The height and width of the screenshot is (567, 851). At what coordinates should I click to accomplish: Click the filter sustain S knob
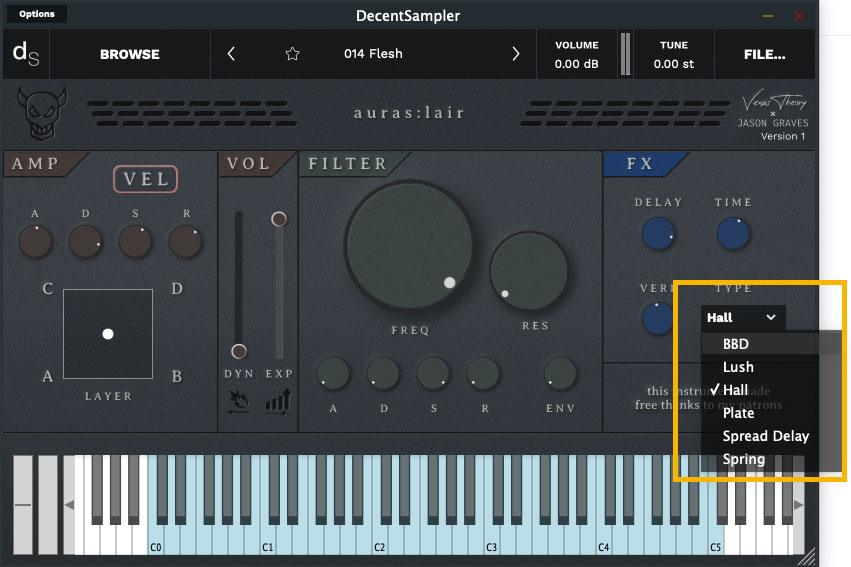tap(433, 373)
